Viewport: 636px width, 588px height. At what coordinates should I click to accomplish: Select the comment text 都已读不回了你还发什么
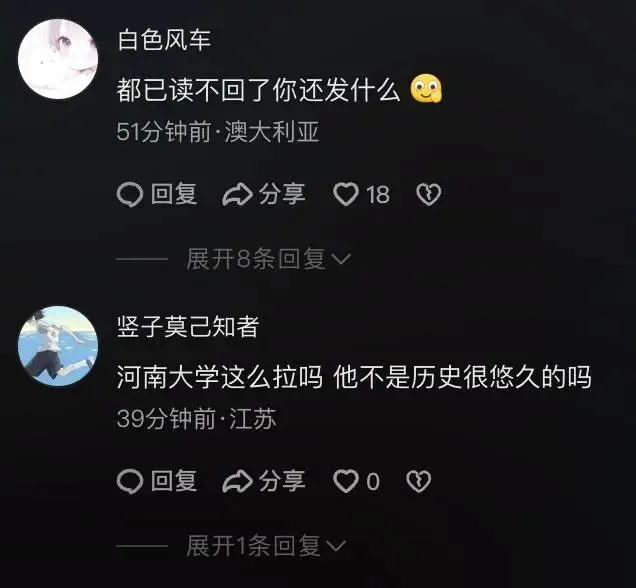tap(258, 90)
